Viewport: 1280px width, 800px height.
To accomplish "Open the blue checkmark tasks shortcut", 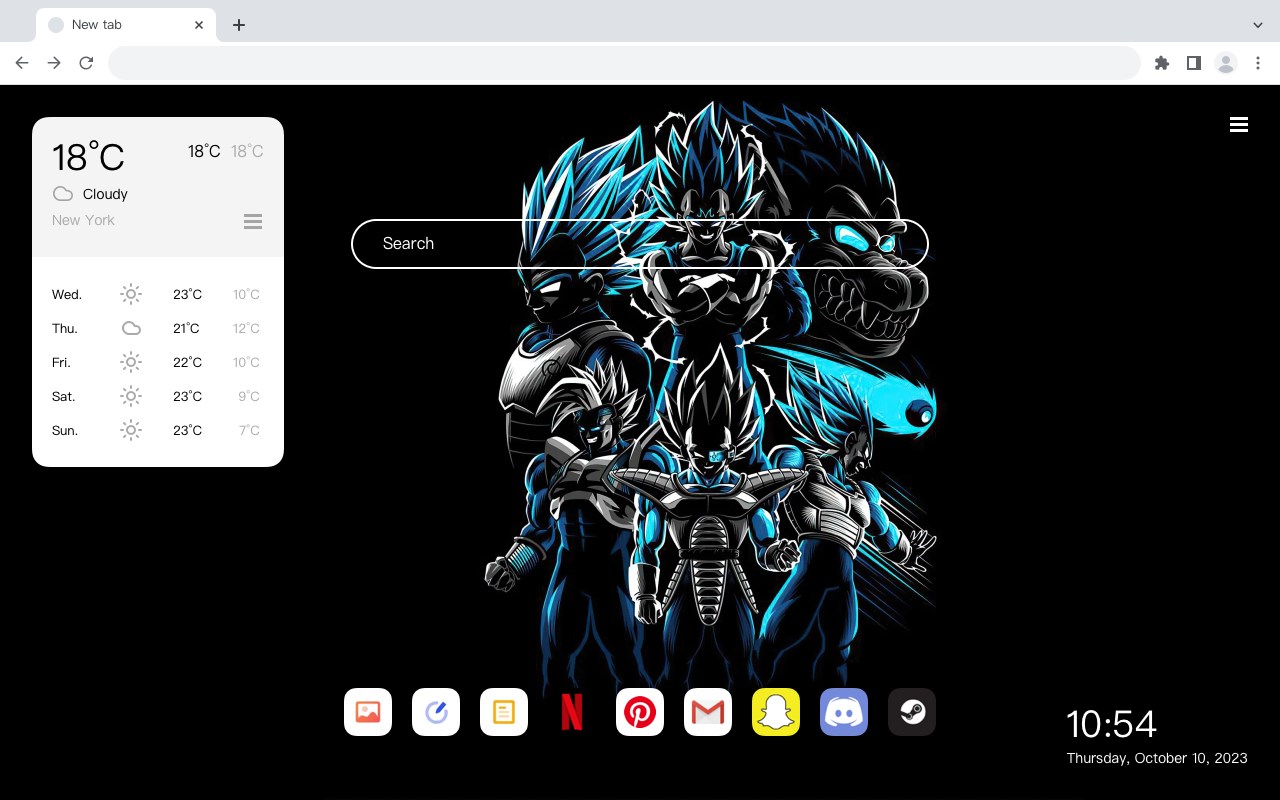I will (436, 712).
